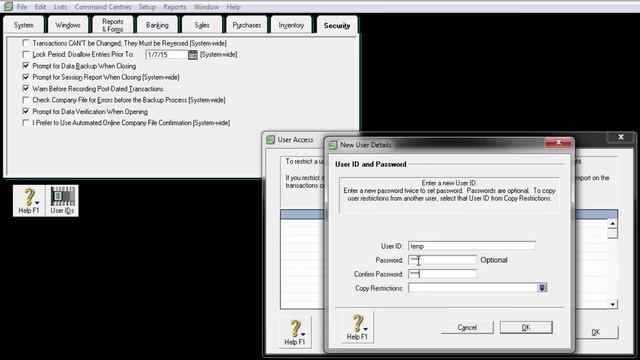This screenshot has height=360, width=640.
Task: Toggle Prompt for Session Report When Closing
Action: (x=26, y=77)
